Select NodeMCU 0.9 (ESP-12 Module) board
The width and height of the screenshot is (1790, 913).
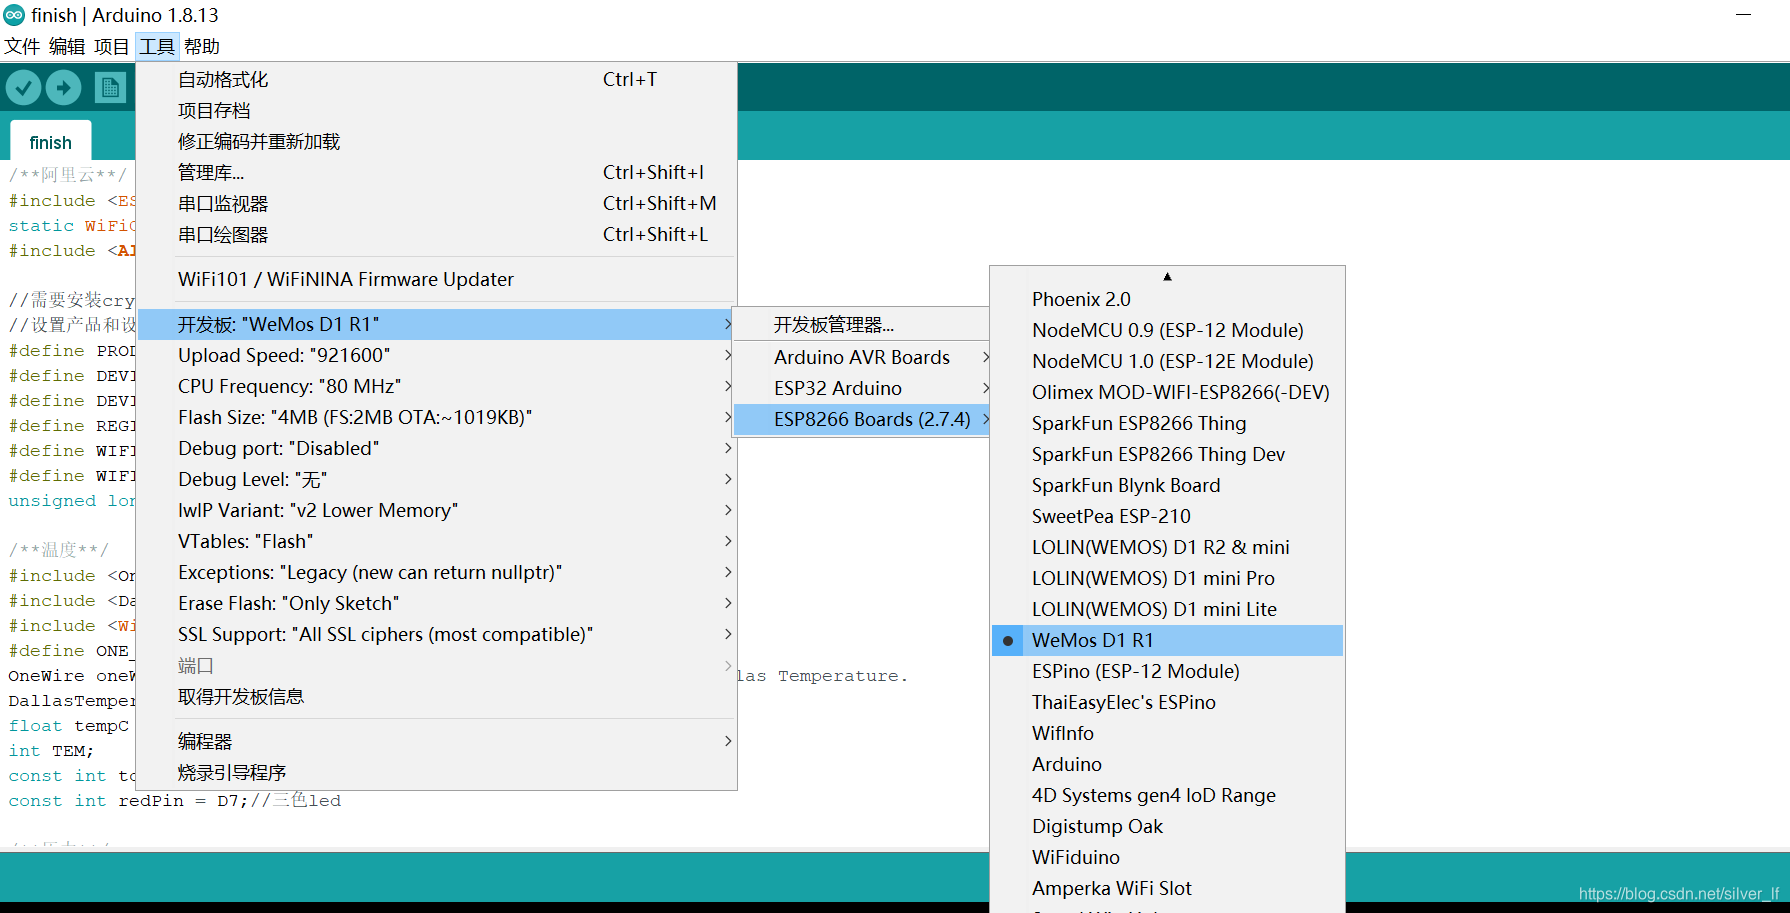coord(1167,330)
